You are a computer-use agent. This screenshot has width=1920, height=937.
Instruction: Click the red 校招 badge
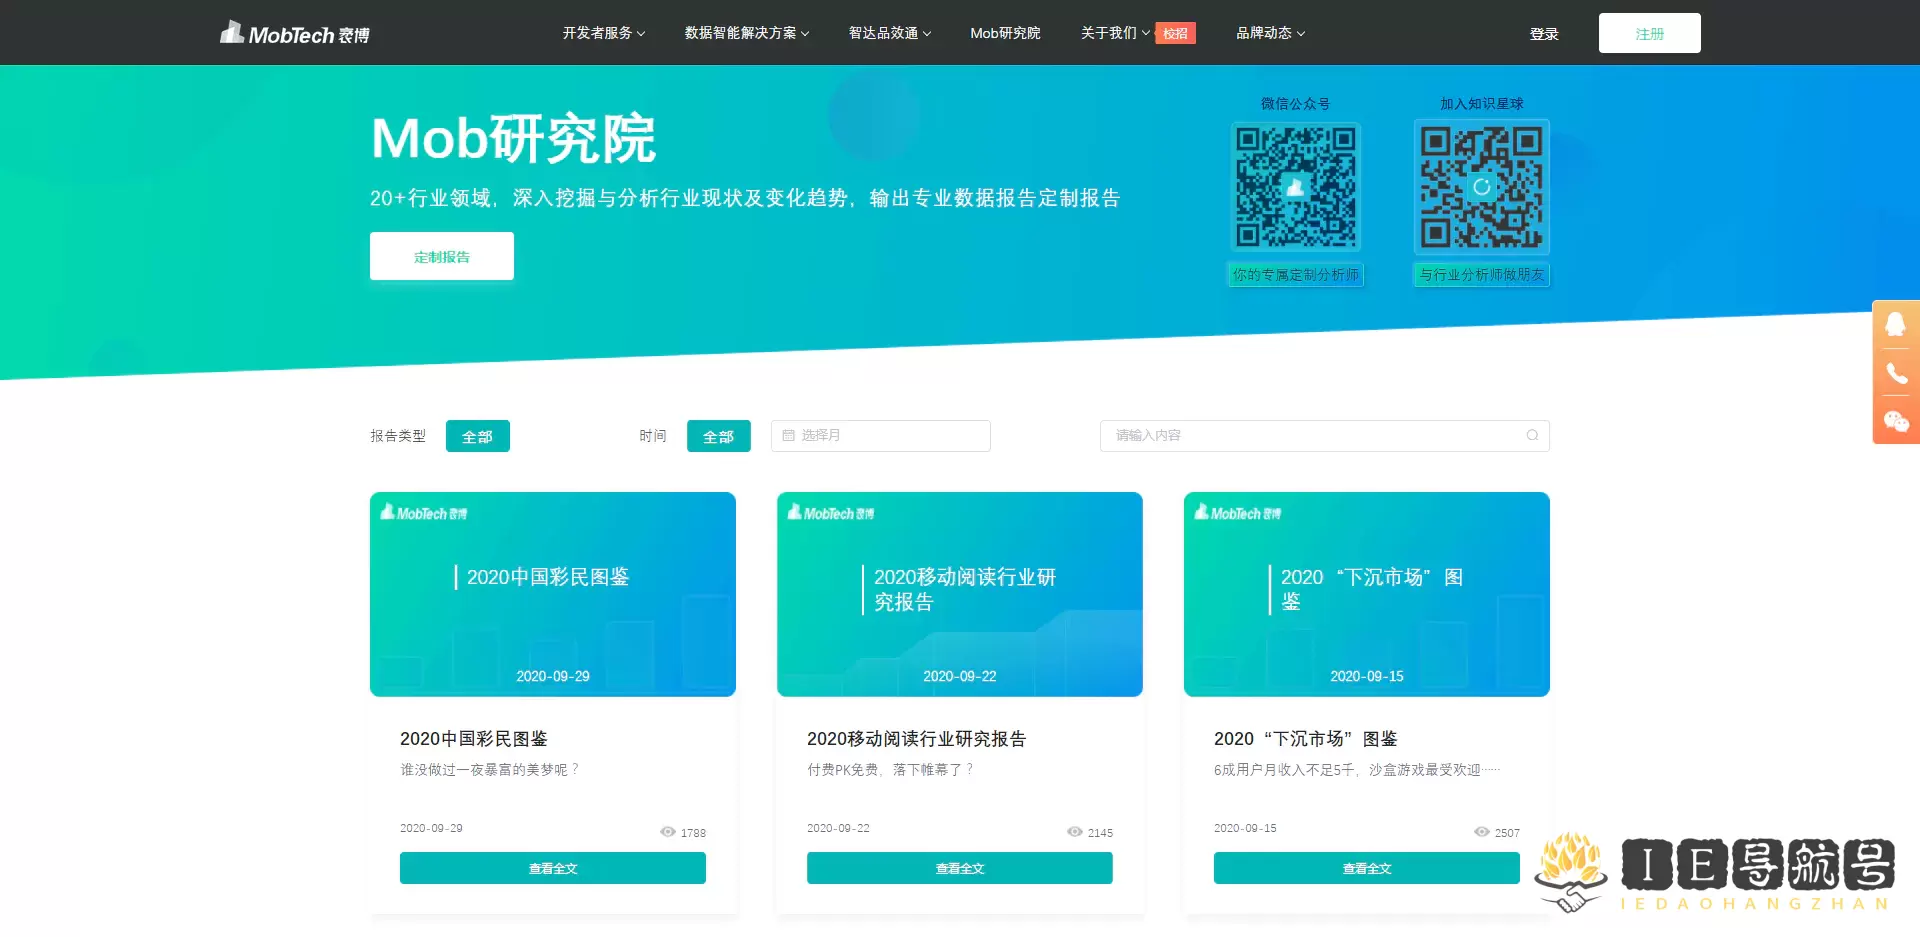click(1175, 33)
